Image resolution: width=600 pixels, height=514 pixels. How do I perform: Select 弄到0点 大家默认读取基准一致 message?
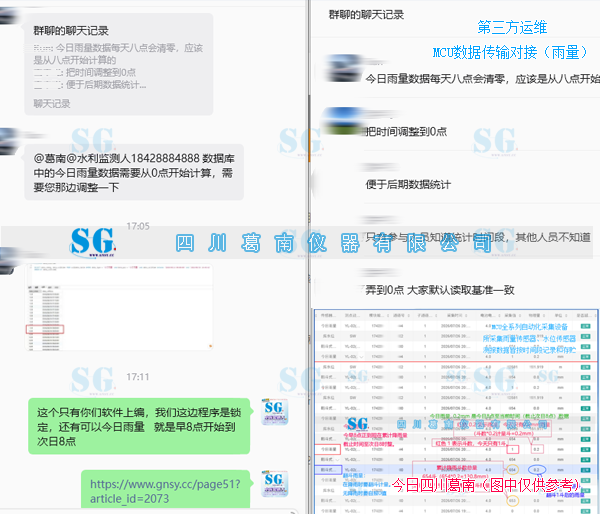(440, 290)
